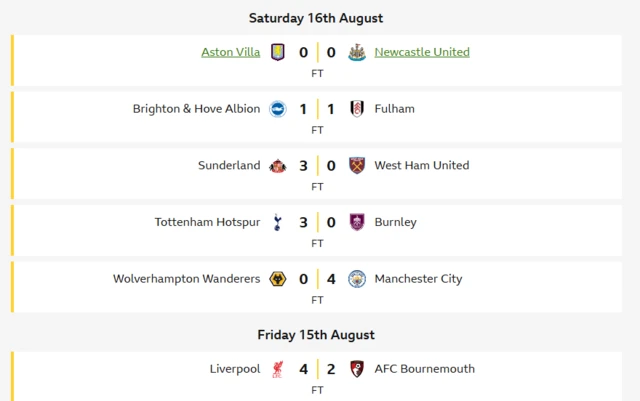Open the Liverpool 4-2 Bournemouth match
640x401 pixels.
click(x=316, y=376)
